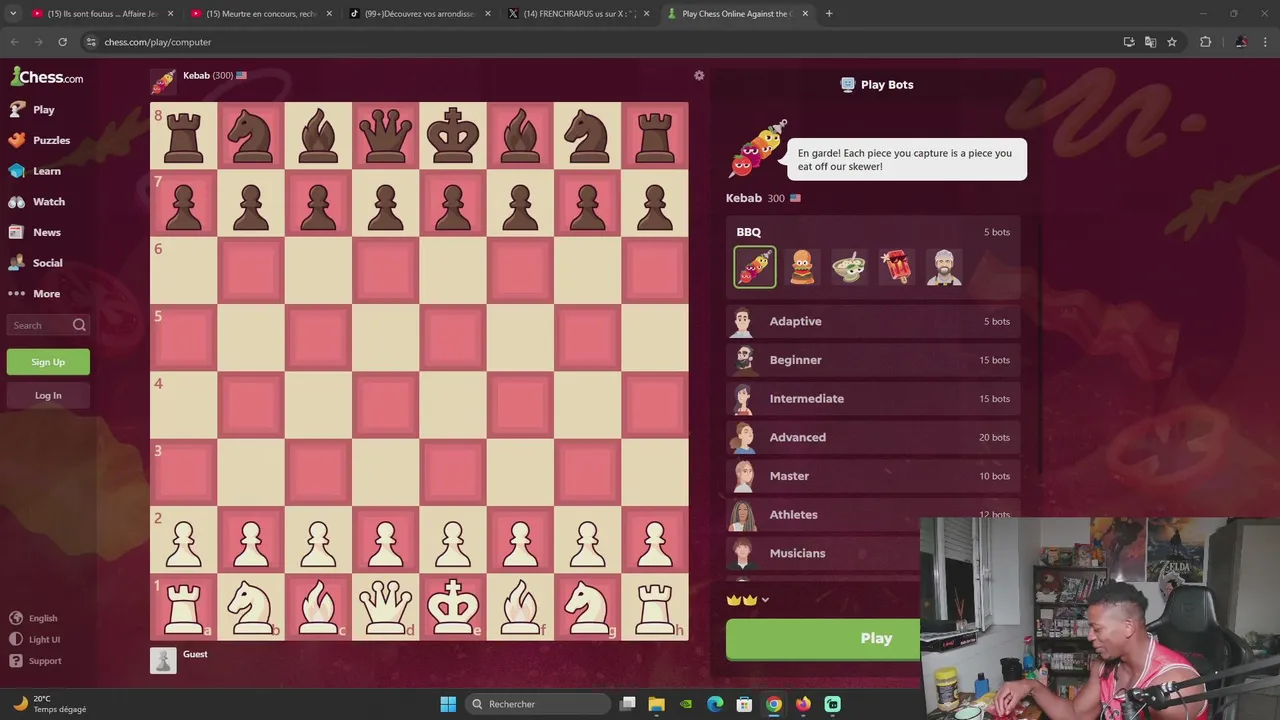
Task: Click the Guest player avatar below board
Action: tap(163, 660)
